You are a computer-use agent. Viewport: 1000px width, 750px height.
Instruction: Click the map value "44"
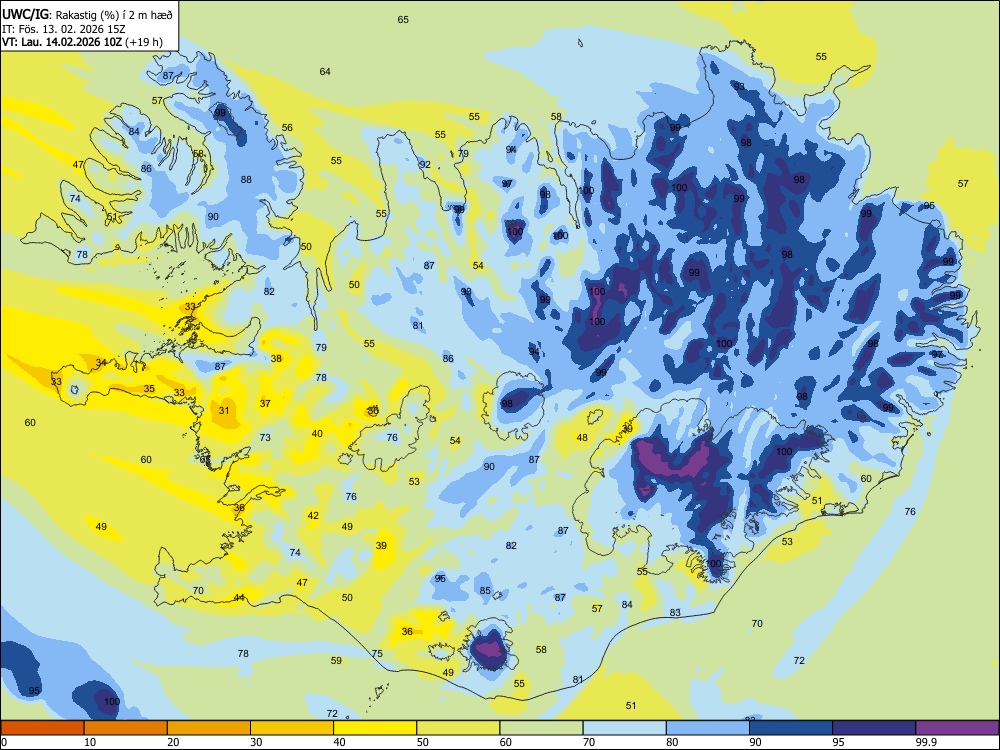[239, 598]
